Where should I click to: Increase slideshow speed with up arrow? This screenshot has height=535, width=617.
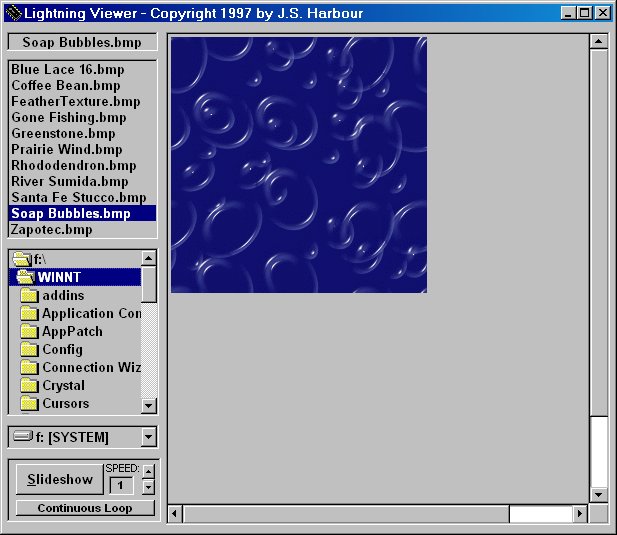pyautogui.click(x=149, y=471)
